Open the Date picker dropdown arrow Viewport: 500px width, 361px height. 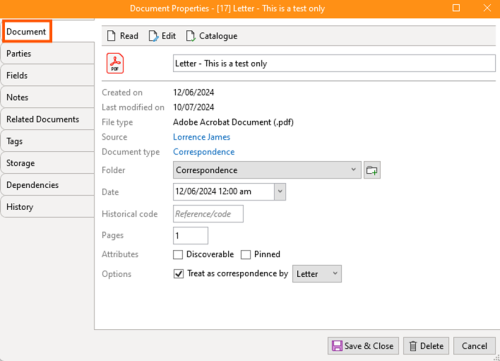point(280,192)
